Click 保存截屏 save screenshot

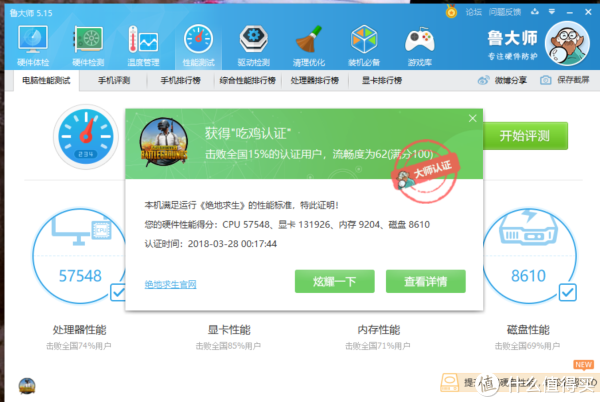click(x=564, y=80)
